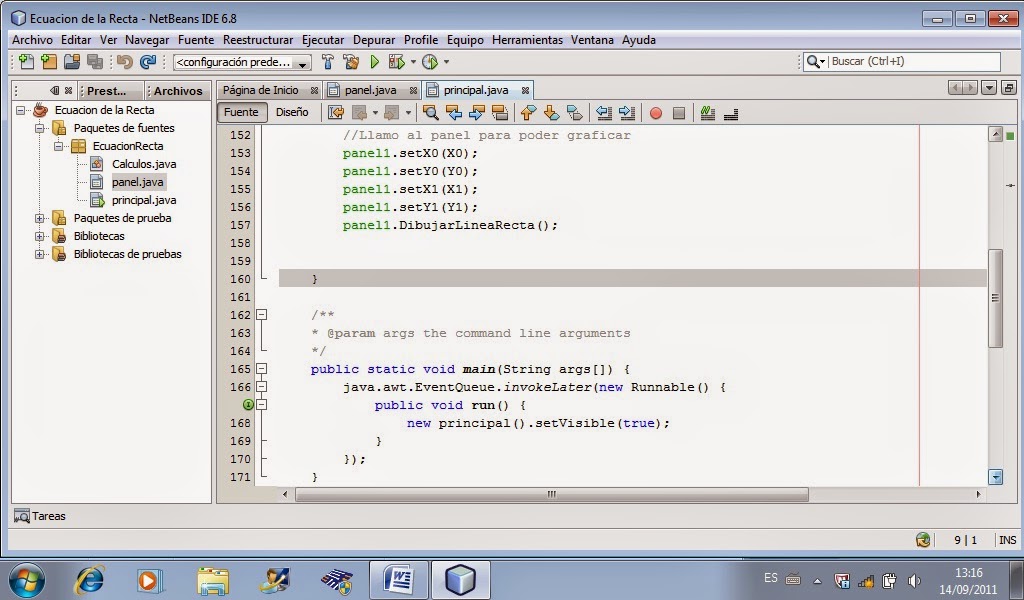
Task: Collapse main method fold at line 165
Action: tap(261, 369)
